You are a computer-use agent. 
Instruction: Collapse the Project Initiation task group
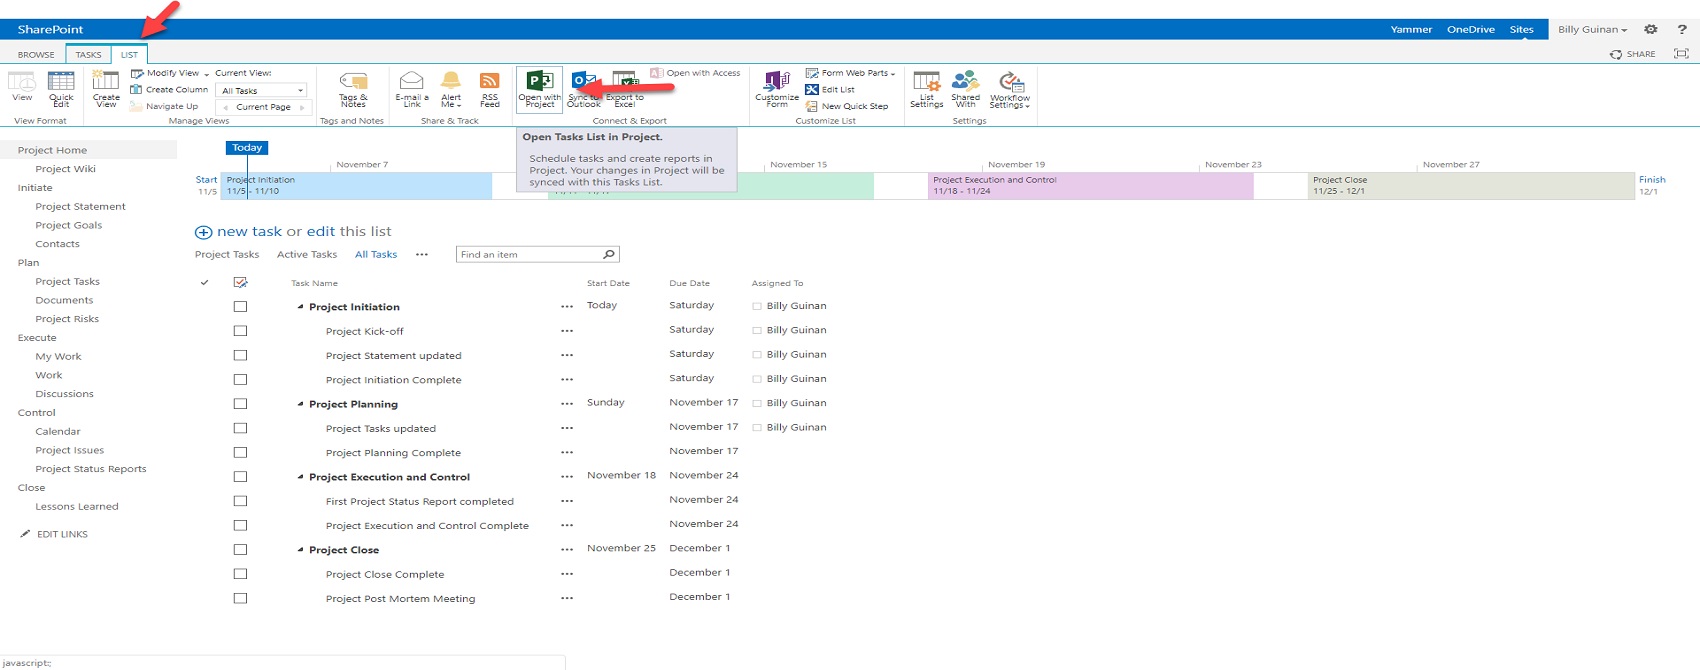click(x=300, y=307)
